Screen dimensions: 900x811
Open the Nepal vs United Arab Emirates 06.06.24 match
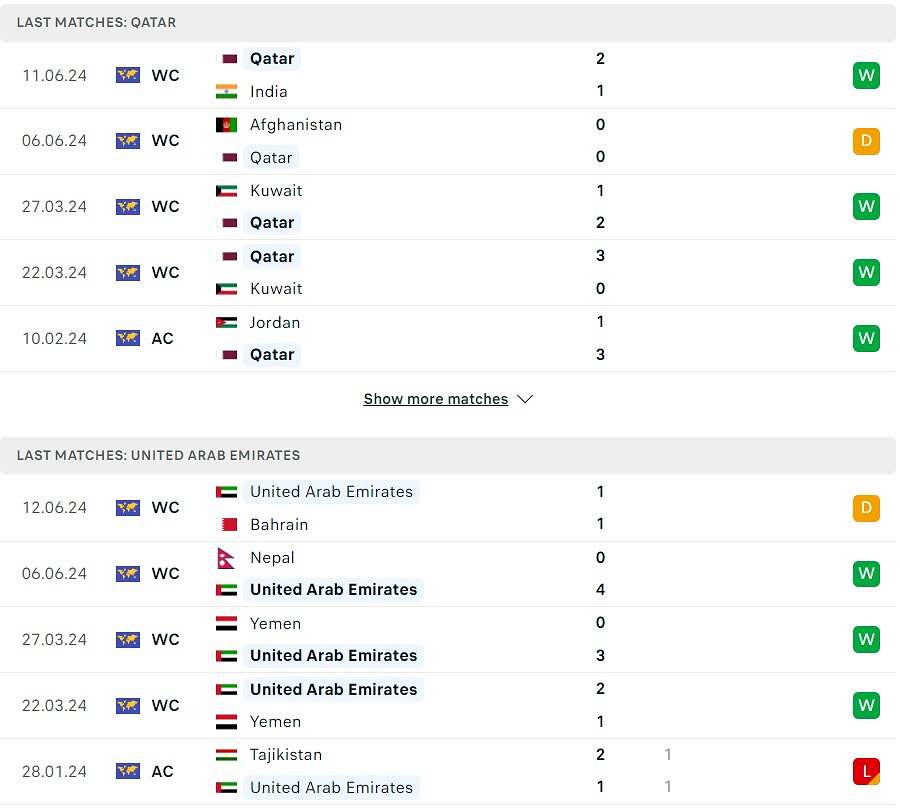(448, 574)
